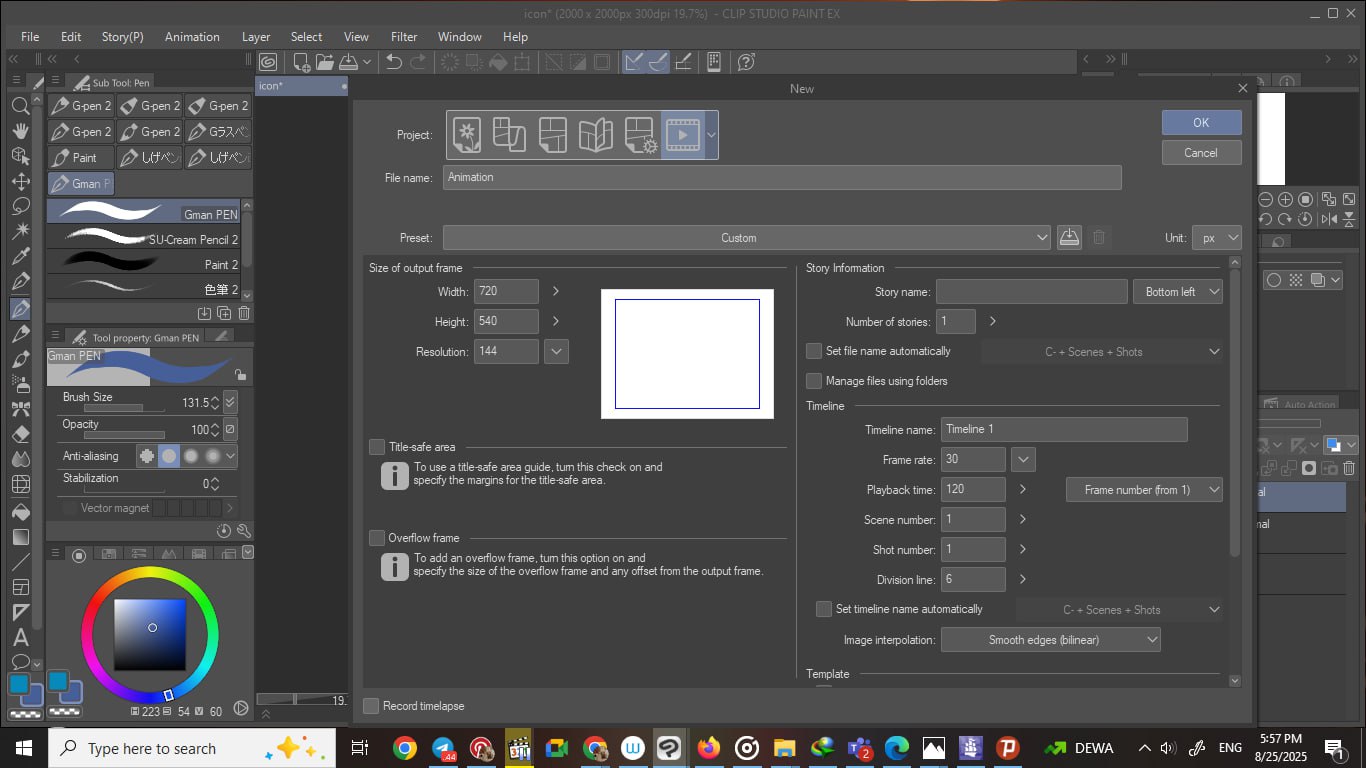1366x768 pixels.
Task: Open the Filter menu
Action: tap(404, 37)
